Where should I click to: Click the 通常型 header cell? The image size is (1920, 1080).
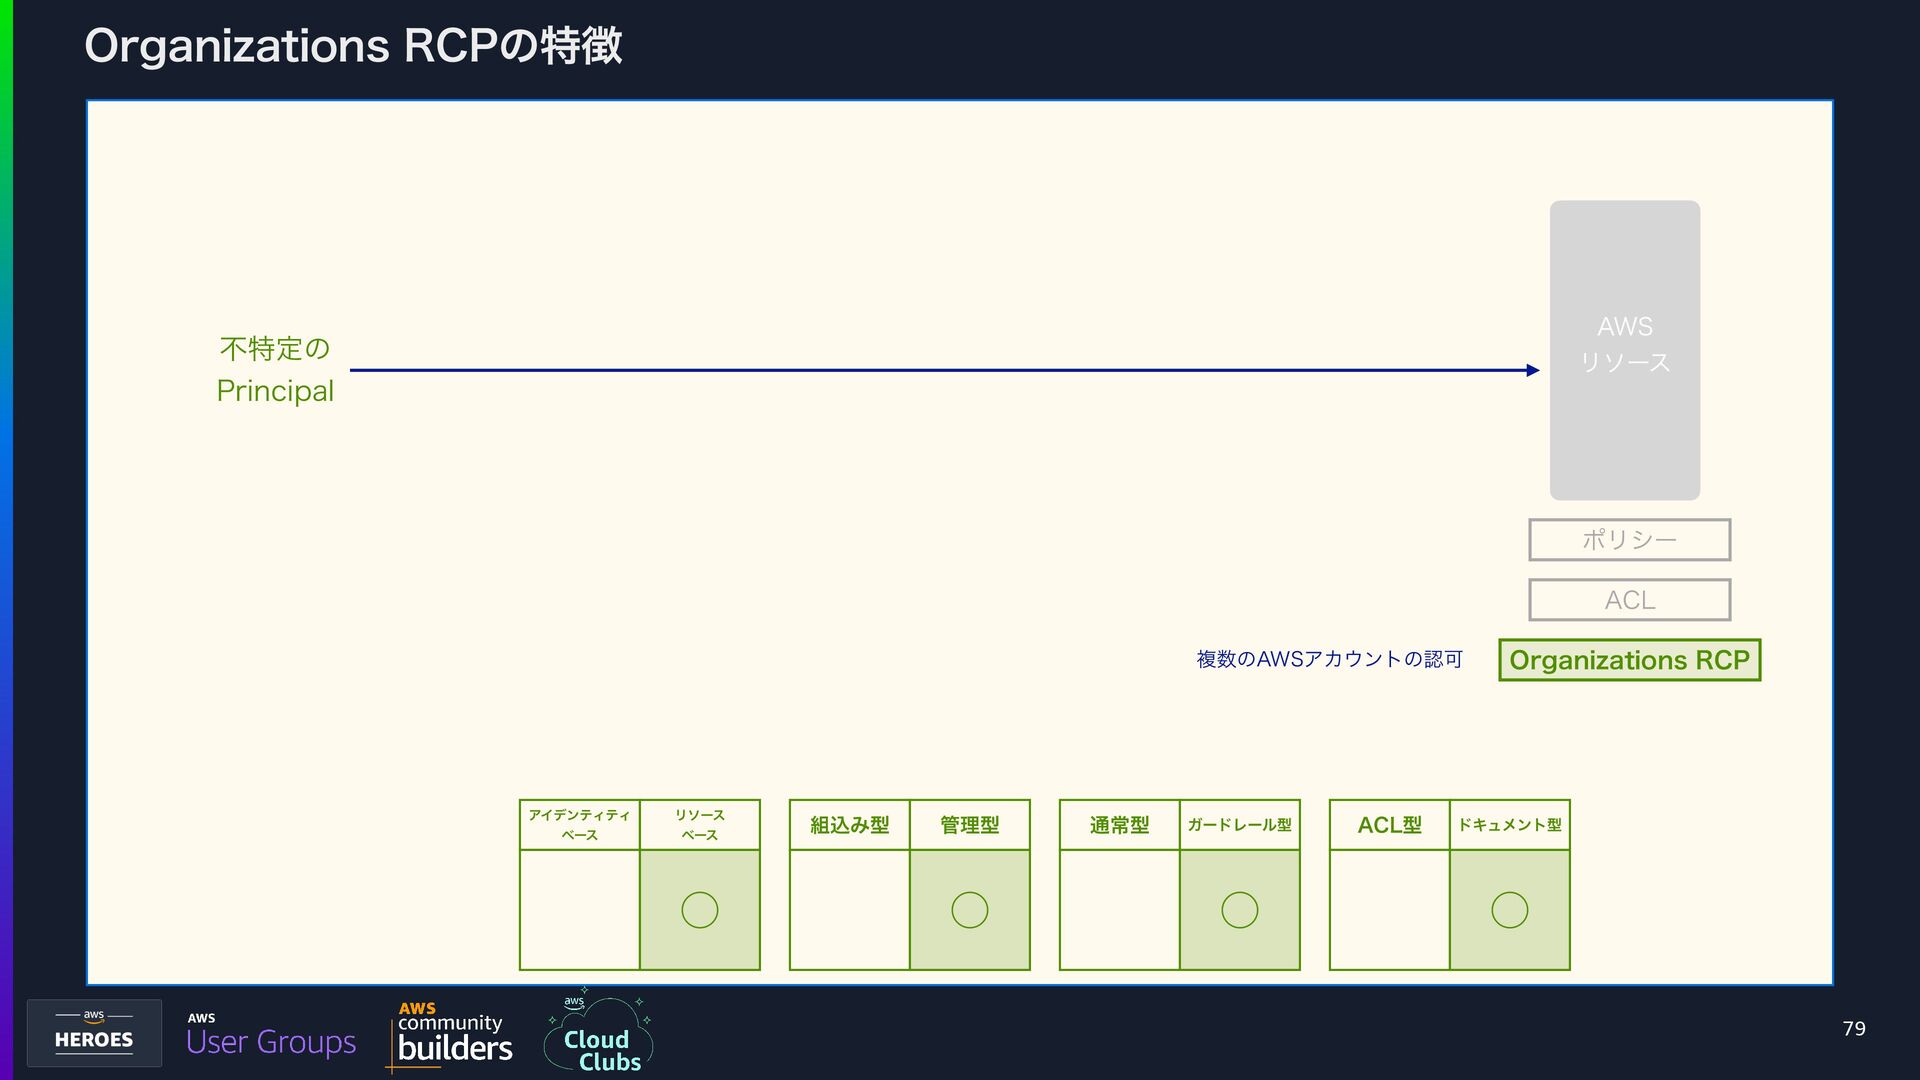pyautogui.click(x=1120, y=825)
